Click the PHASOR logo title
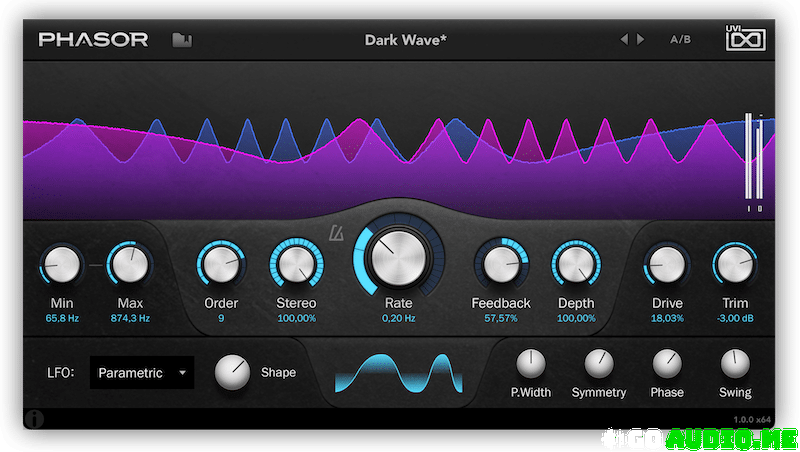 [93, 39]
